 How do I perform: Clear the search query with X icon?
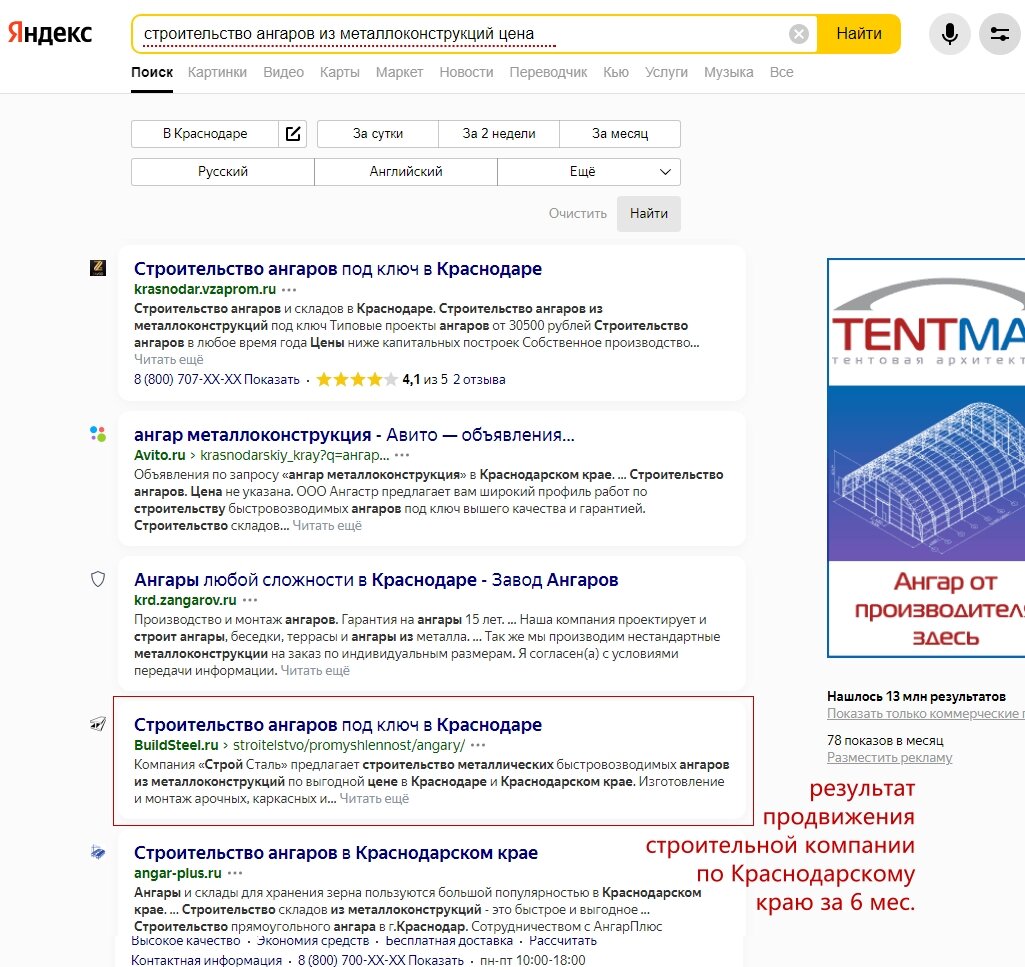[x=799, y=34]
